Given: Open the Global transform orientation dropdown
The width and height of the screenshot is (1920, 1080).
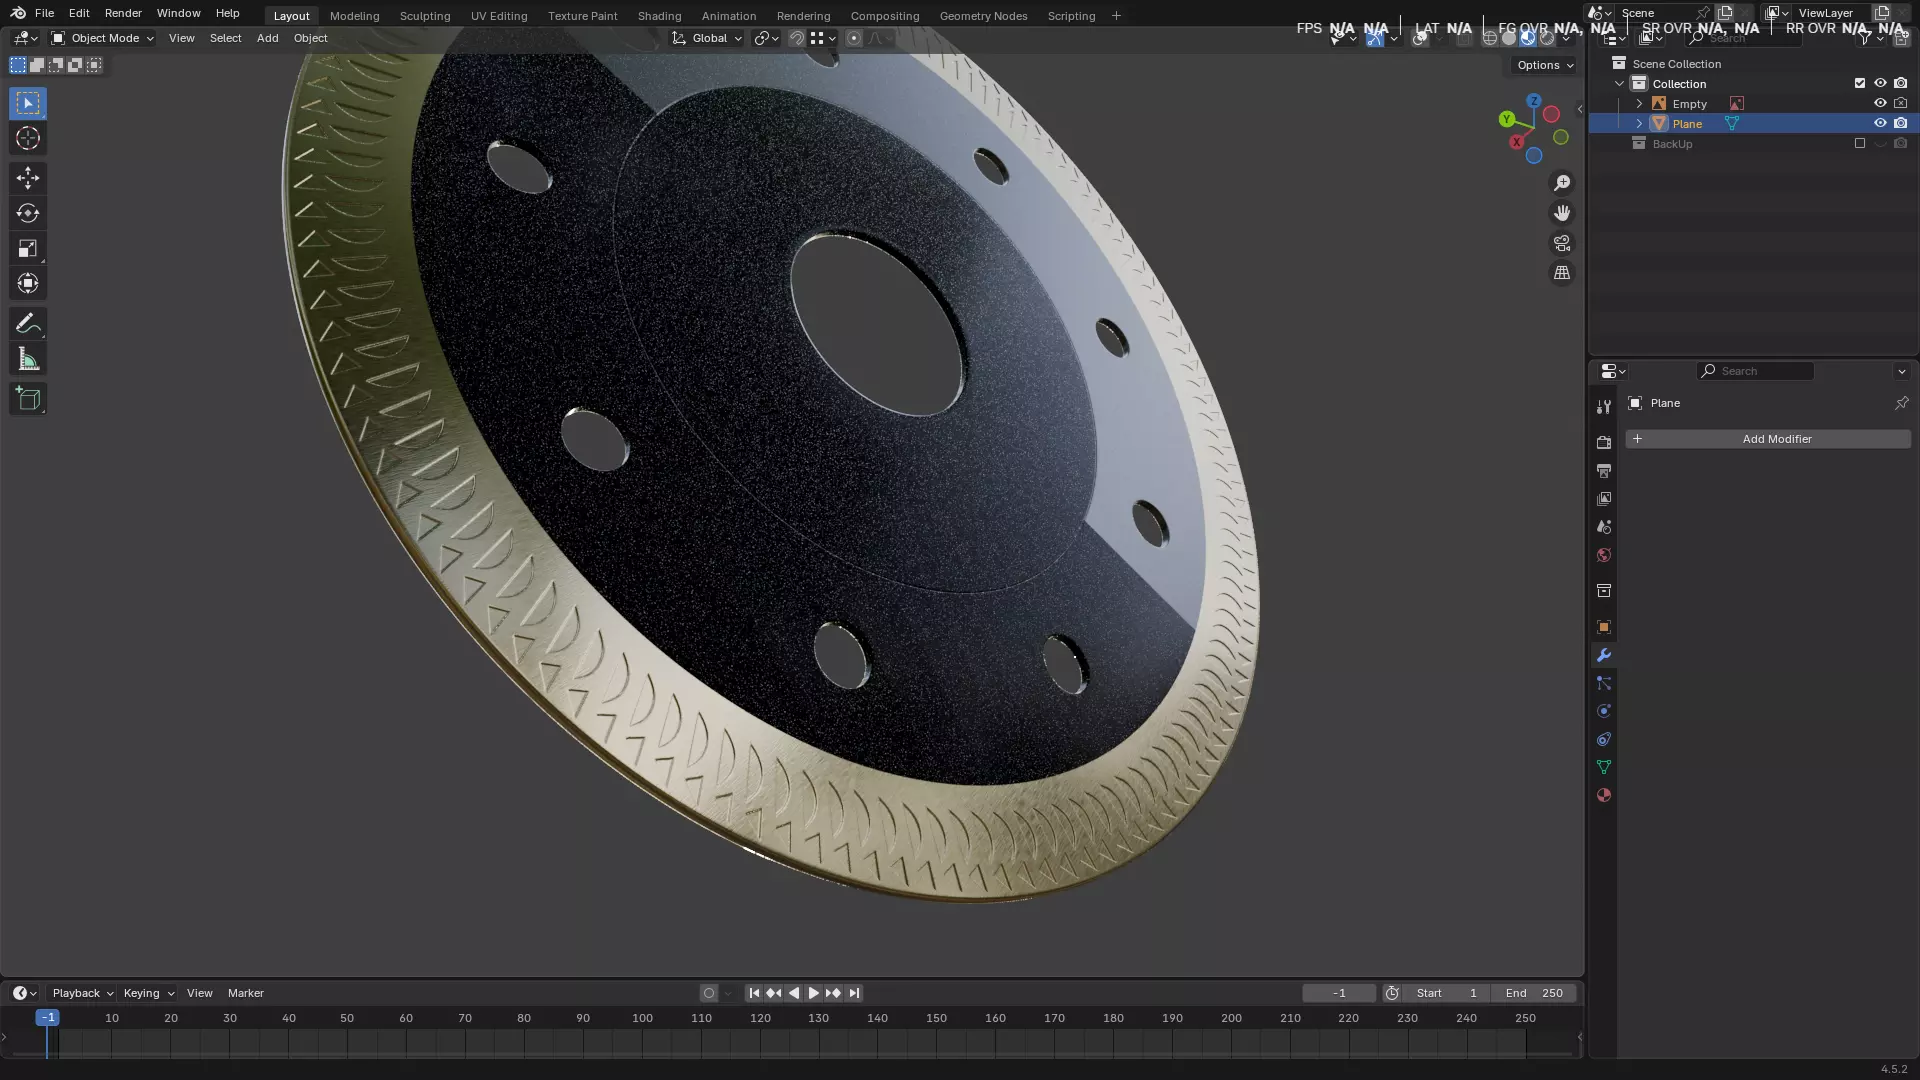Looking at the screenshot, I should coord(707,38).
